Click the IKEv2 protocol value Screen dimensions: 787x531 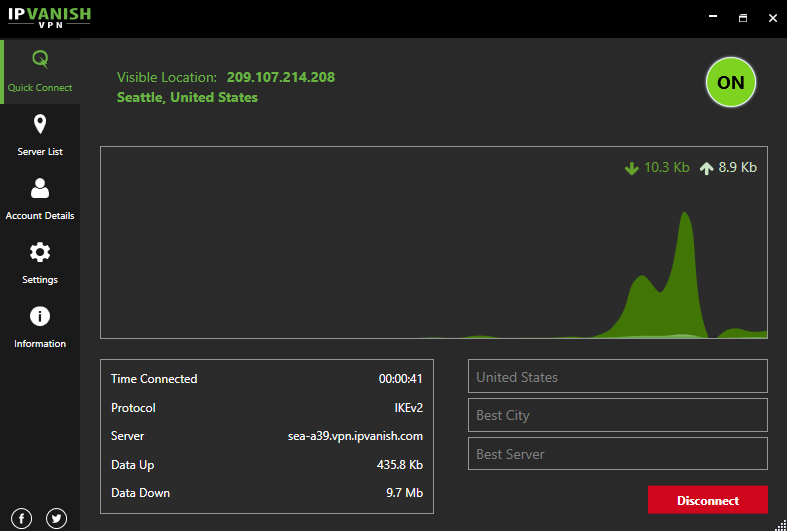point(409,408)
